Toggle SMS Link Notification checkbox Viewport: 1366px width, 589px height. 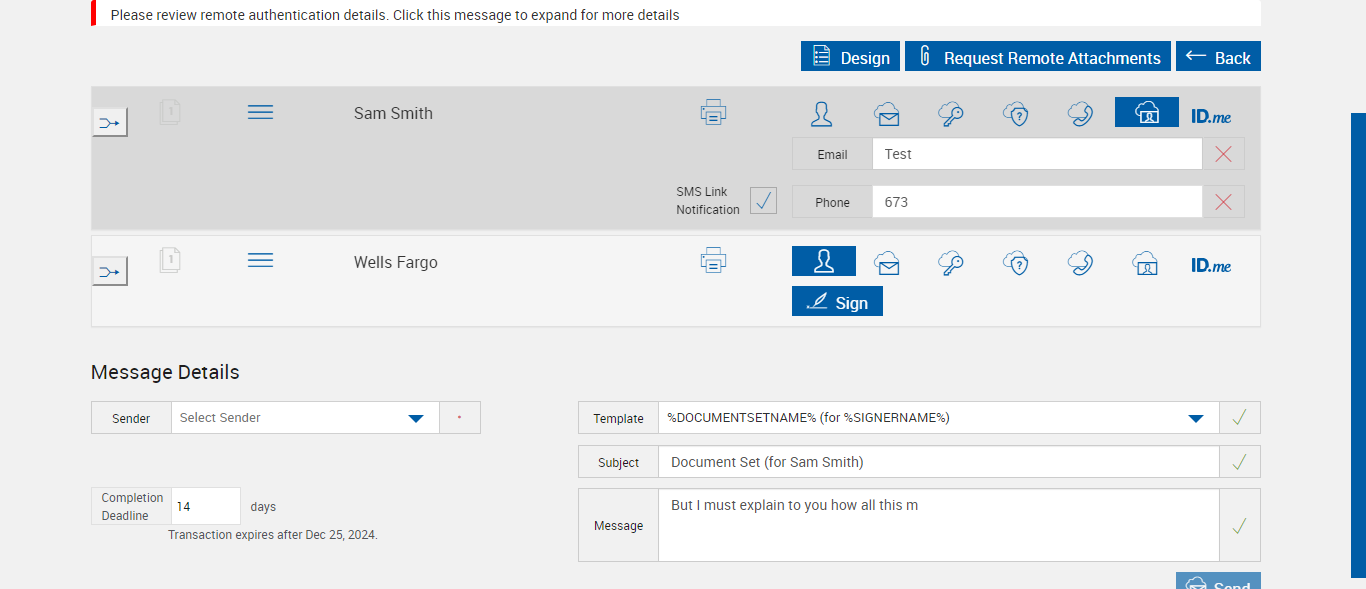point(763,200)
